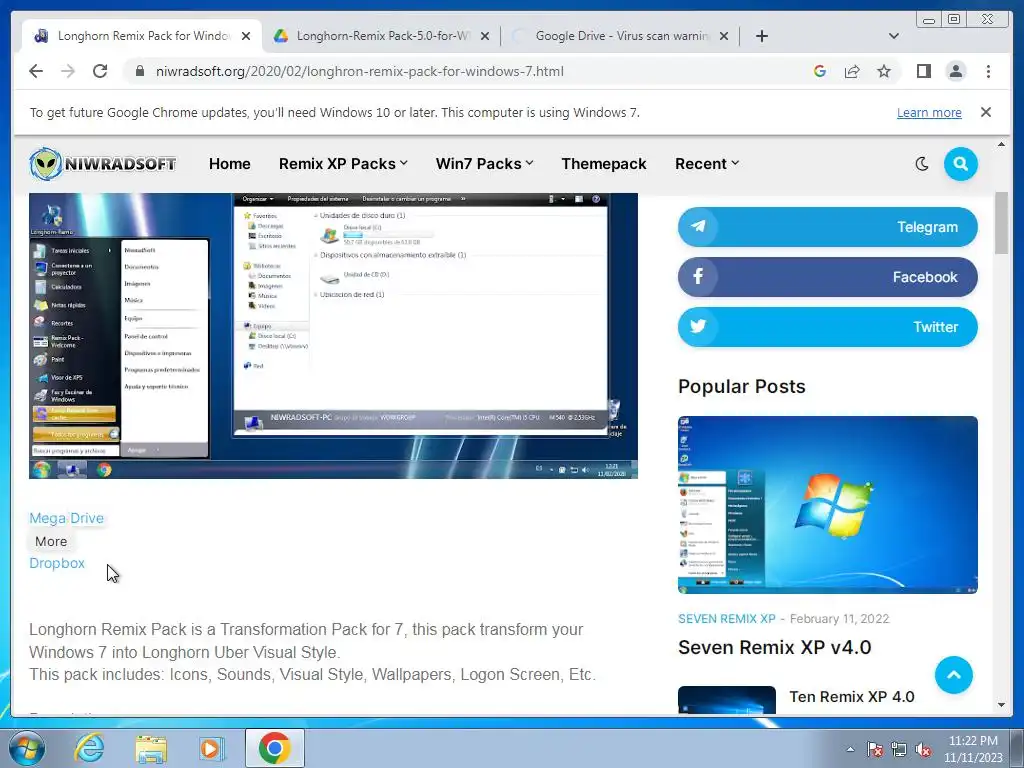1024x768 pixels.
Task: Select the Longhorn Remix Pack for Windows tab
Action: coord(135,36)
